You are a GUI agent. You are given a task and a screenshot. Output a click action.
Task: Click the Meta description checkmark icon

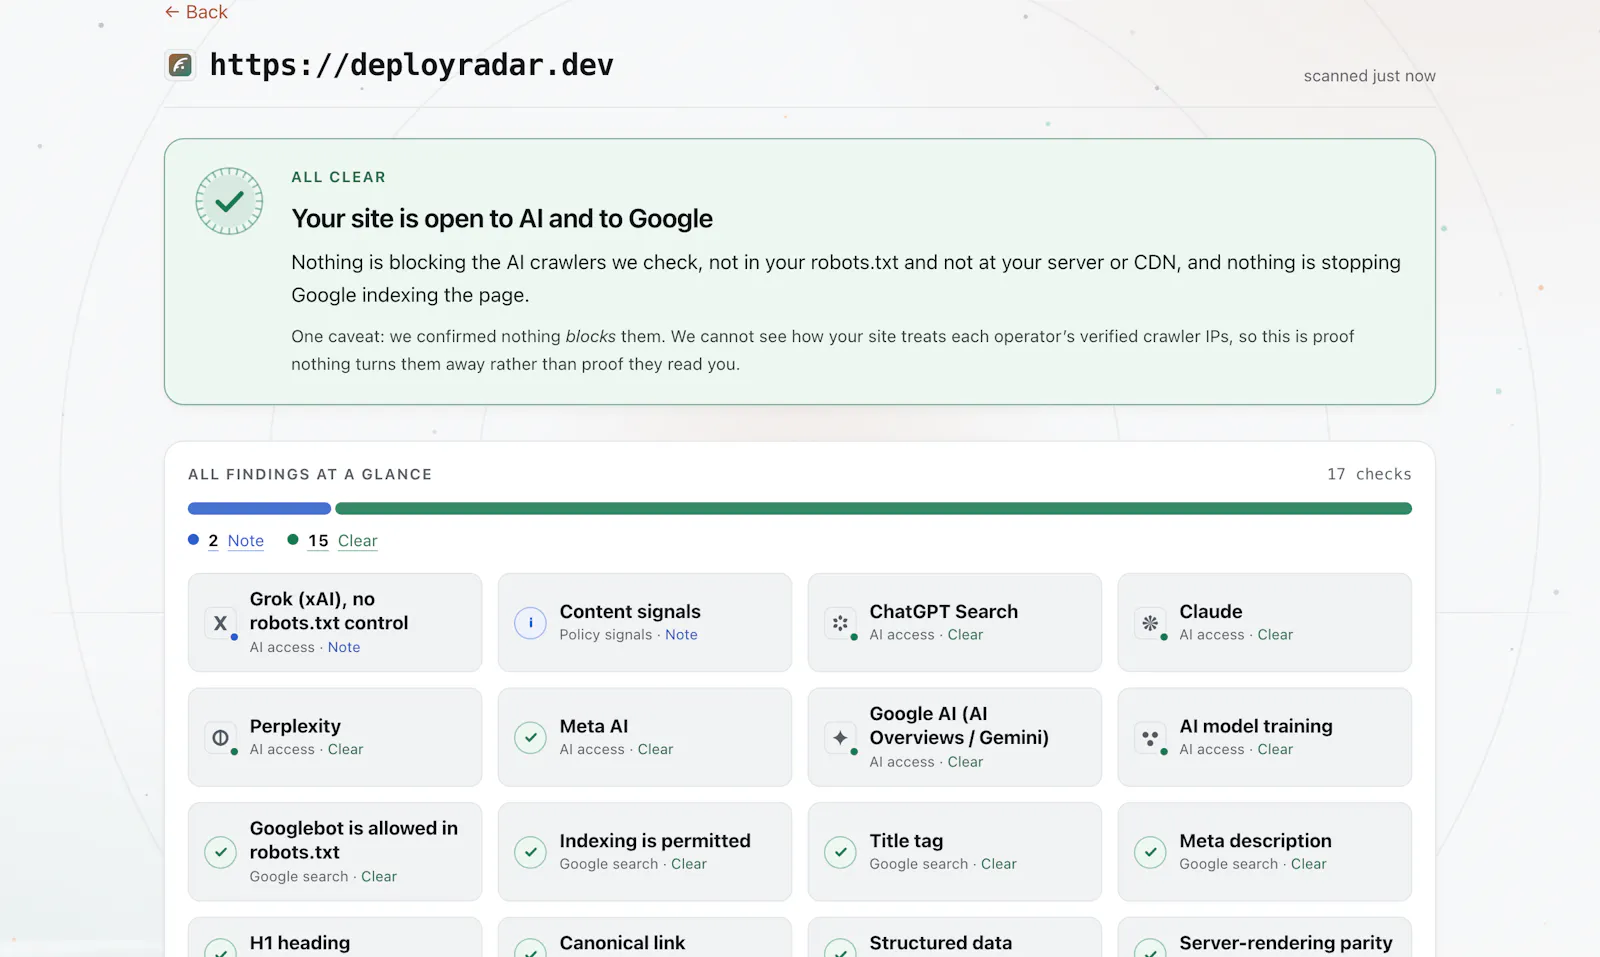tap(1150, 852)
